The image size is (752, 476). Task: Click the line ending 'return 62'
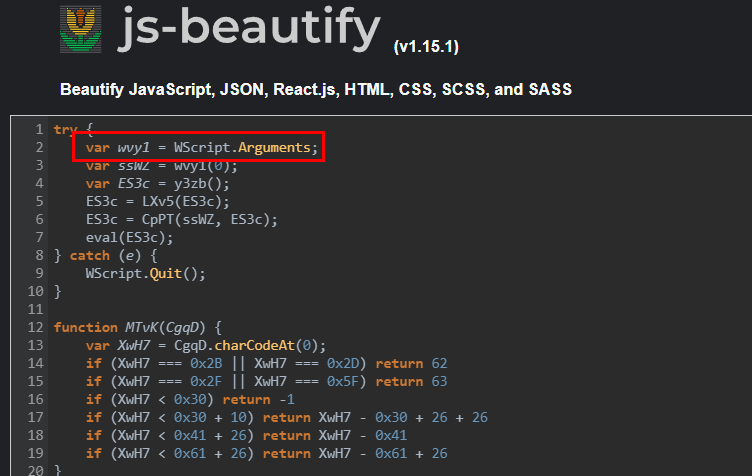click(266, 363)
